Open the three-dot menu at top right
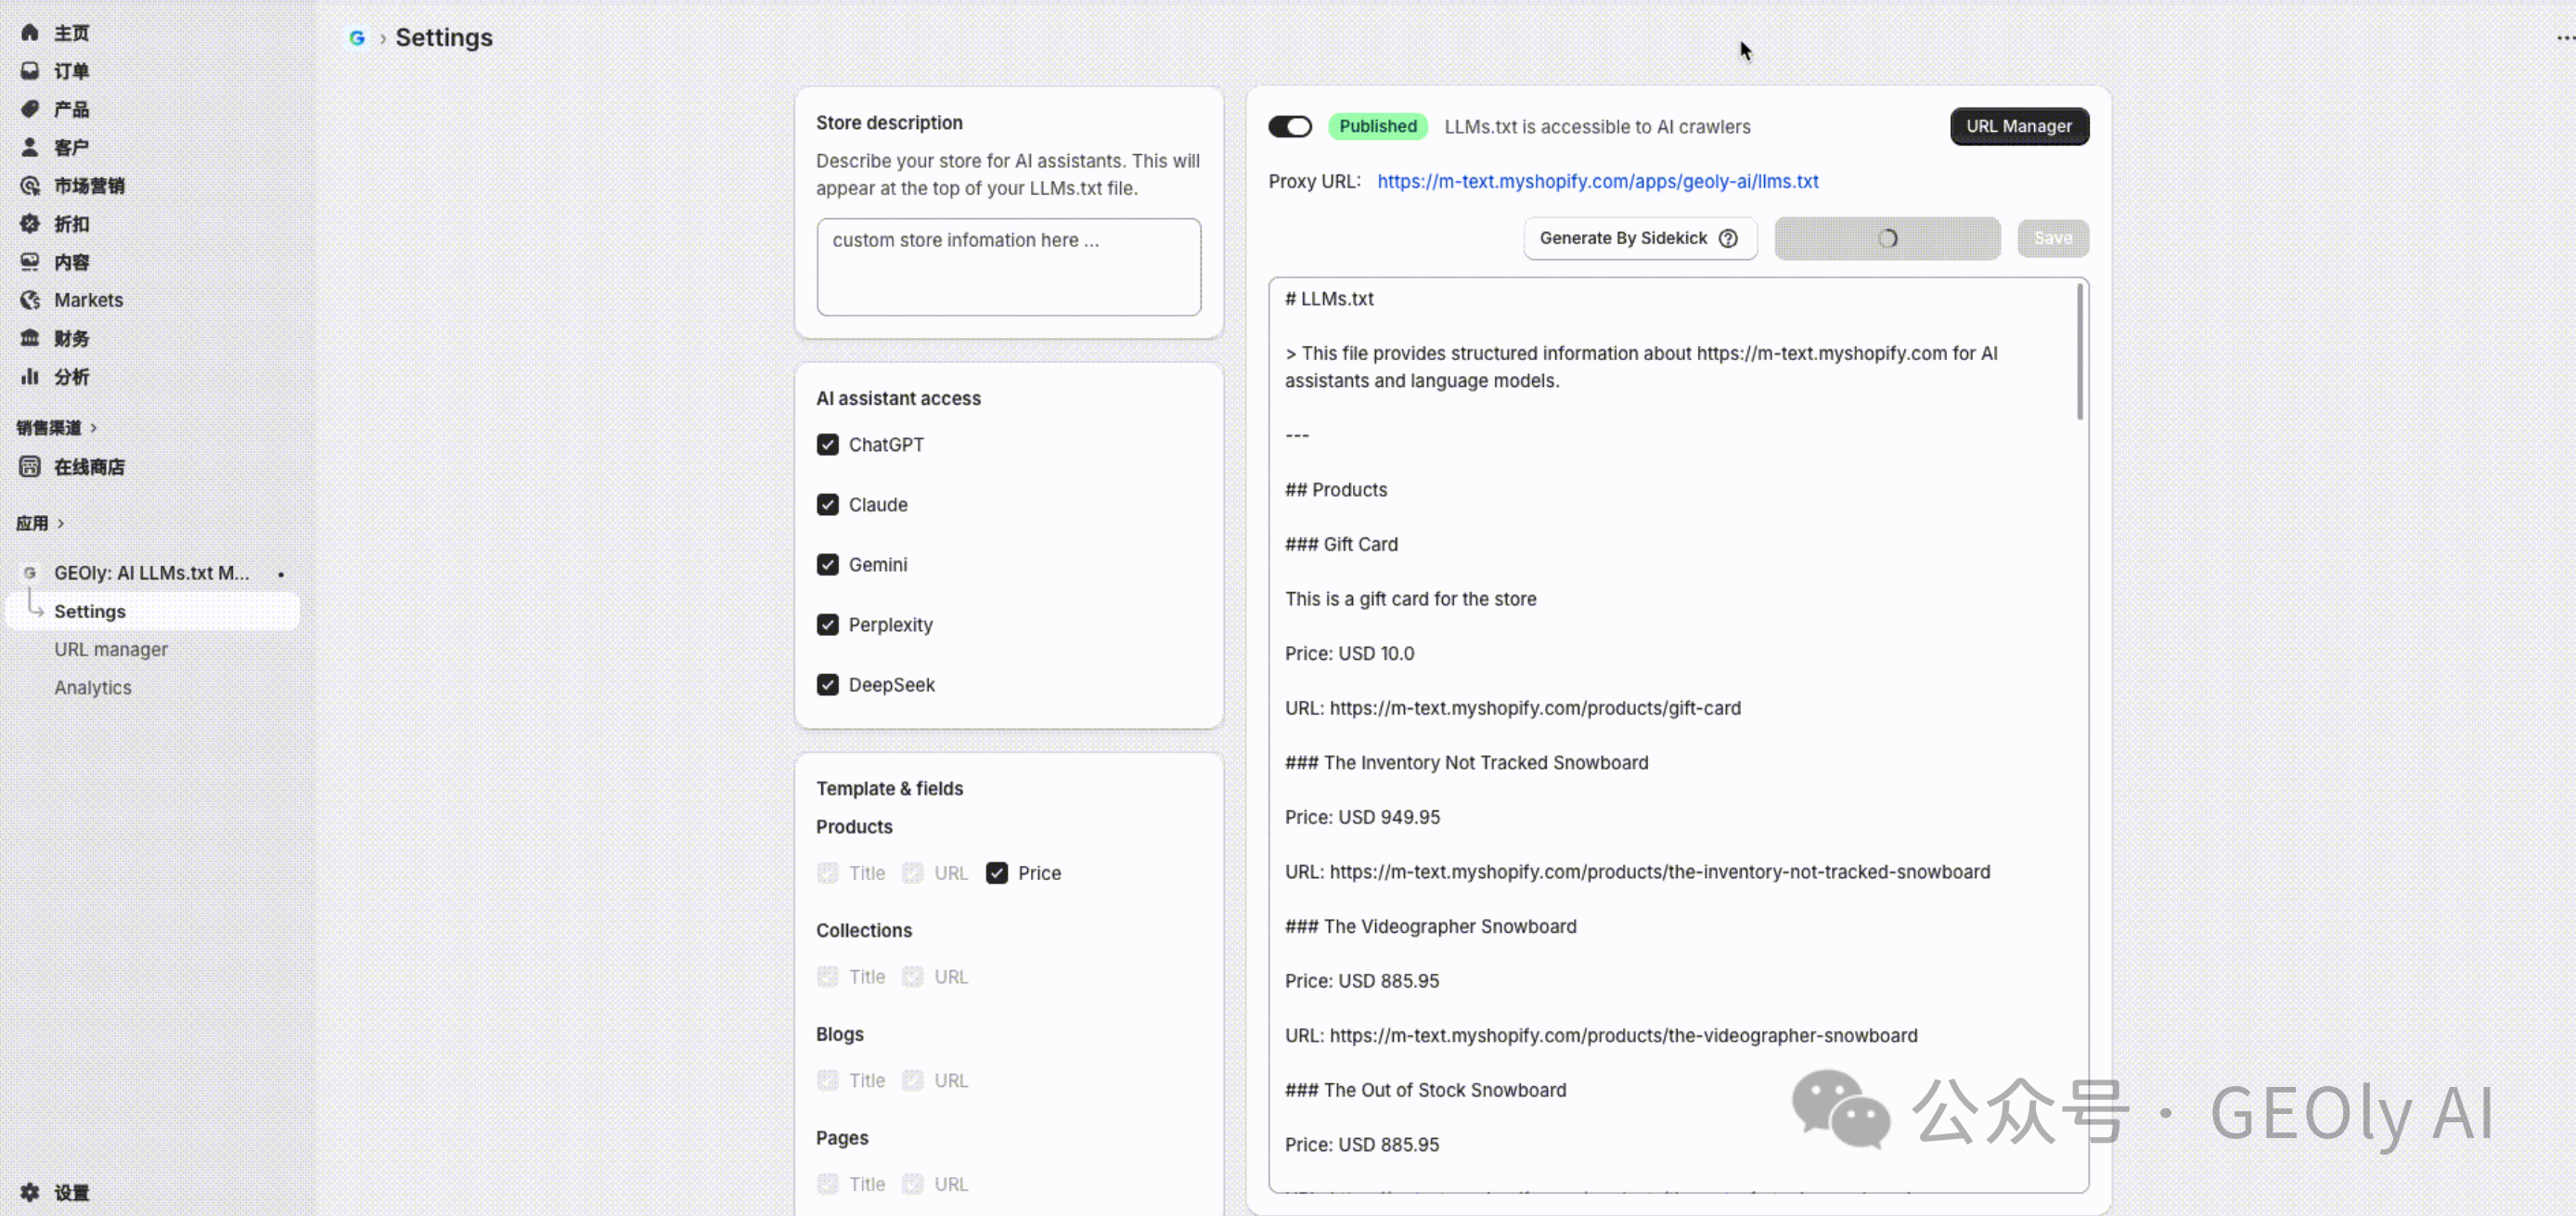The height and width of the screenshot is (1216, 2576). pos(2565,38)
